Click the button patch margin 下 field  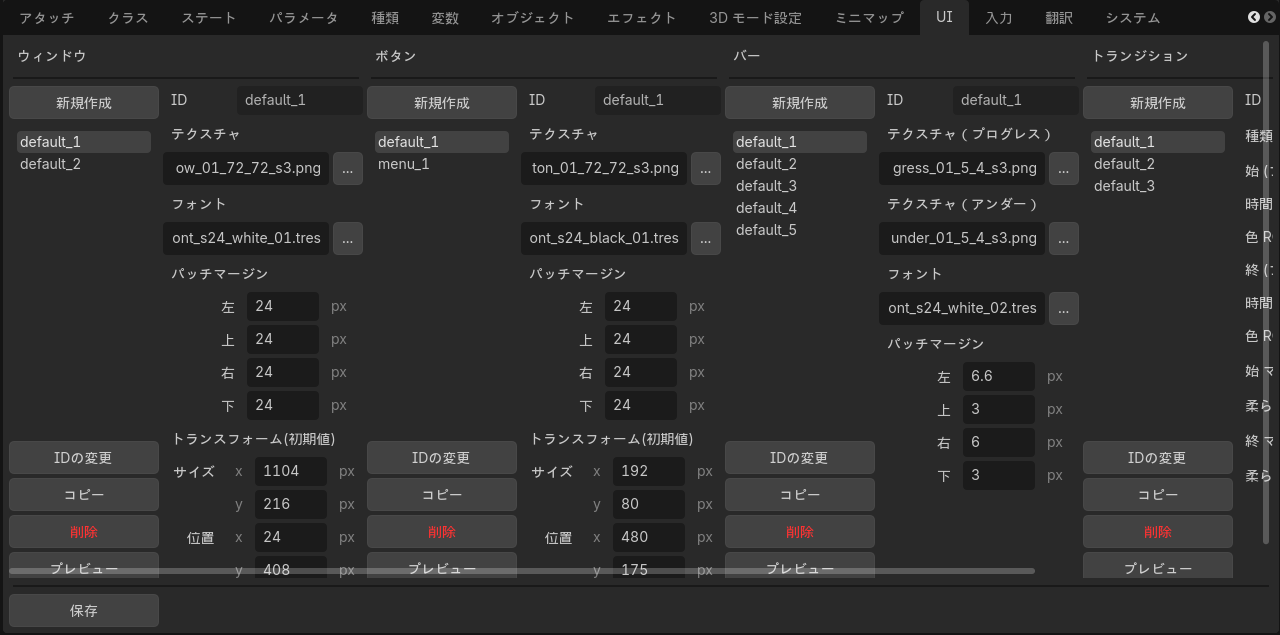point(641,406)
